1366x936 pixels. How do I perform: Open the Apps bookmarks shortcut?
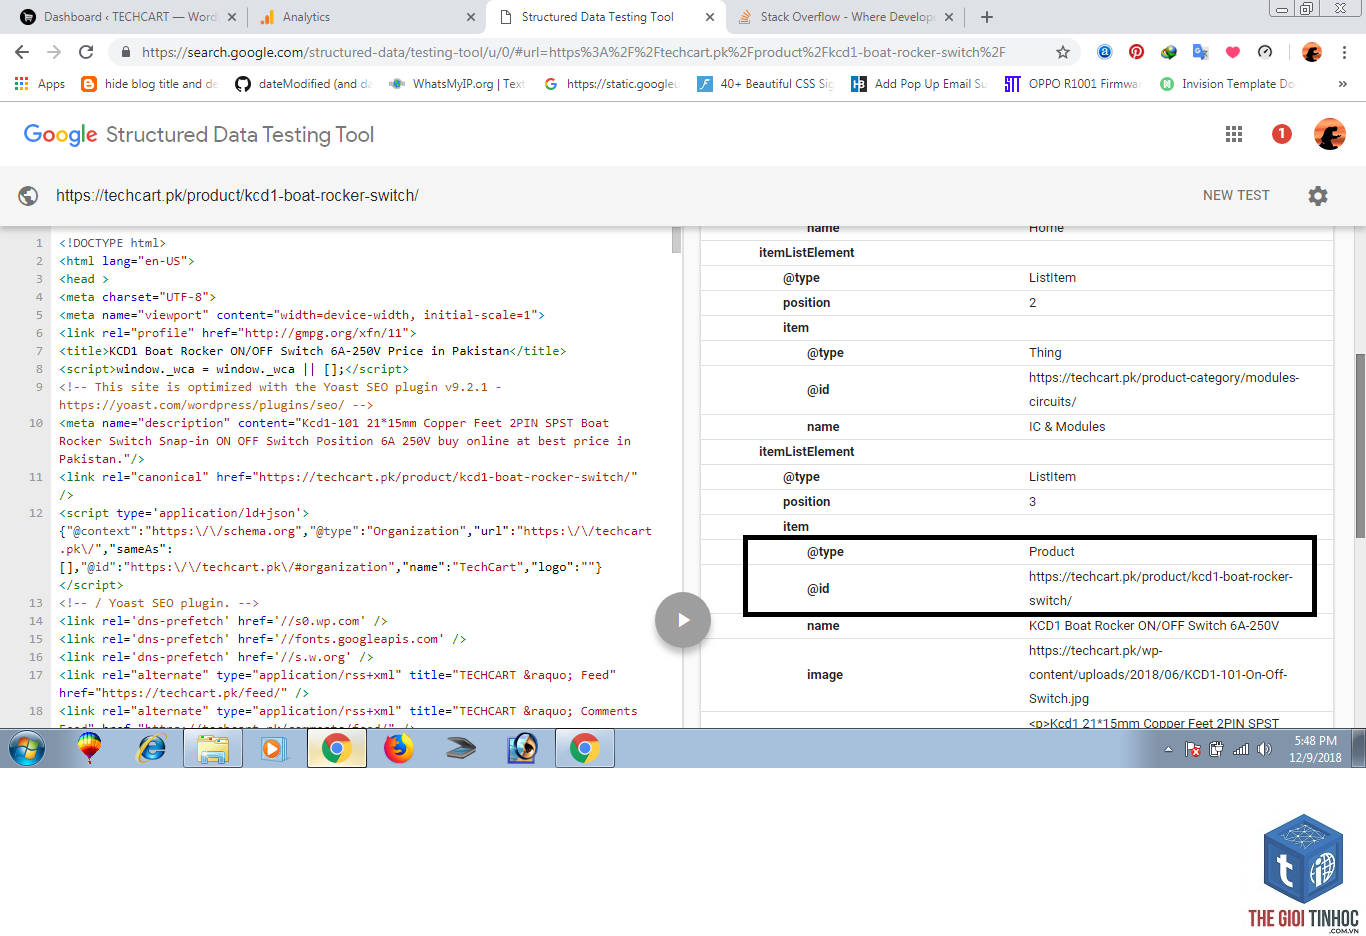40,84
